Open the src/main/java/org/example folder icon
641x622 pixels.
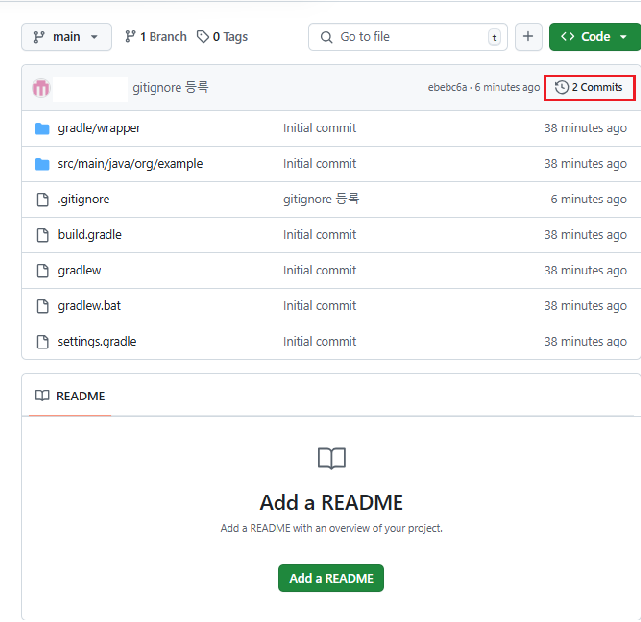[x=42, y=164]
